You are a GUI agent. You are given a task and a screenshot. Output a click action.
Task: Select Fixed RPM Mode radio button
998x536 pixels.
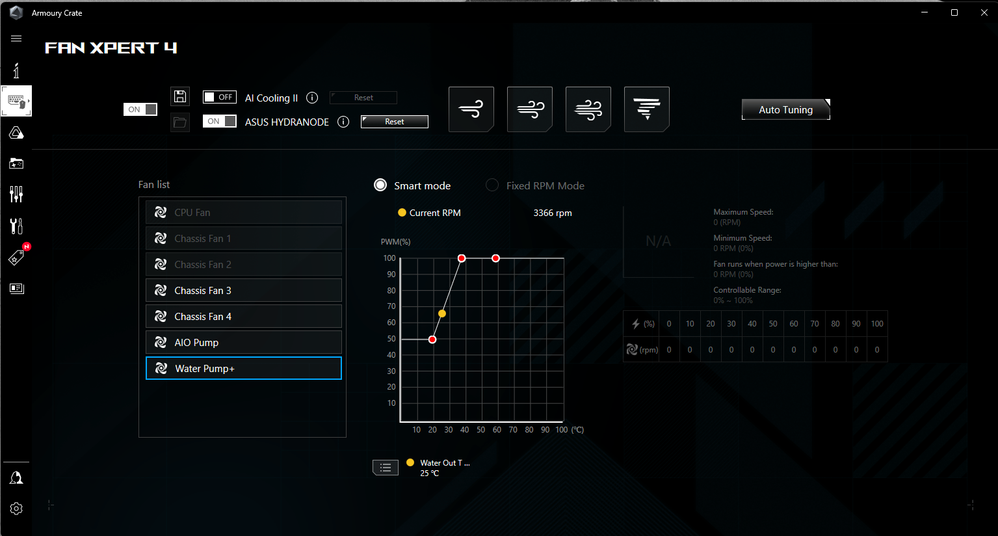492,185
